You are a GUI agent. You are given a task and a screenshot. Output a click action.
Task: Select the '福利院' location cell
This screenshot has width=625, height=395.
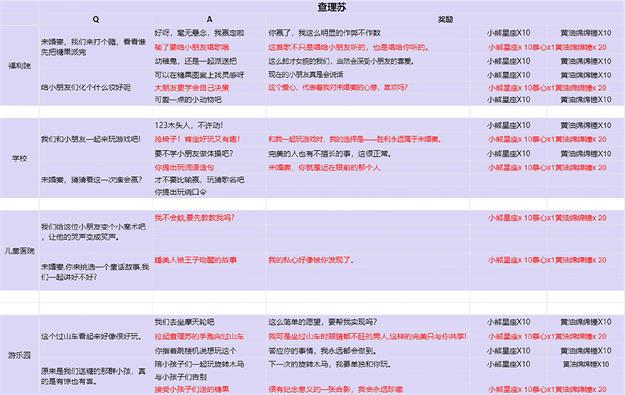click(x=20, y=66)
